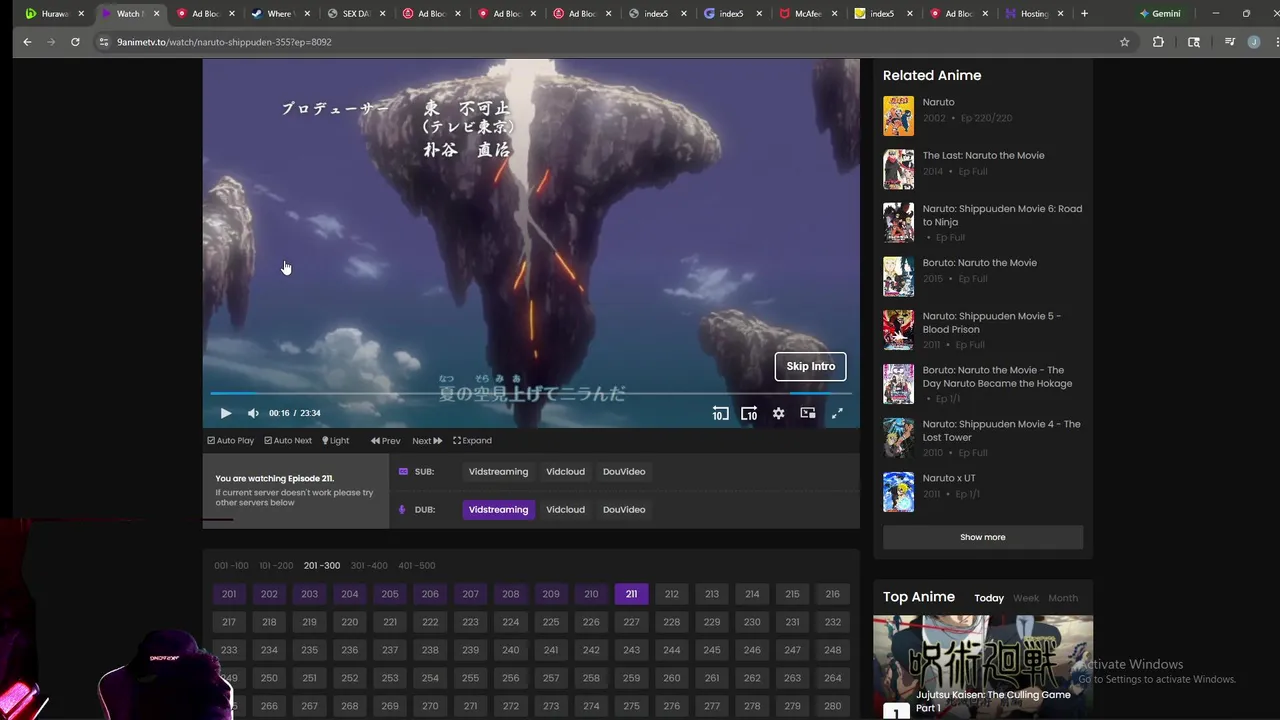Enter fullscreen video mode

point(837,413)
